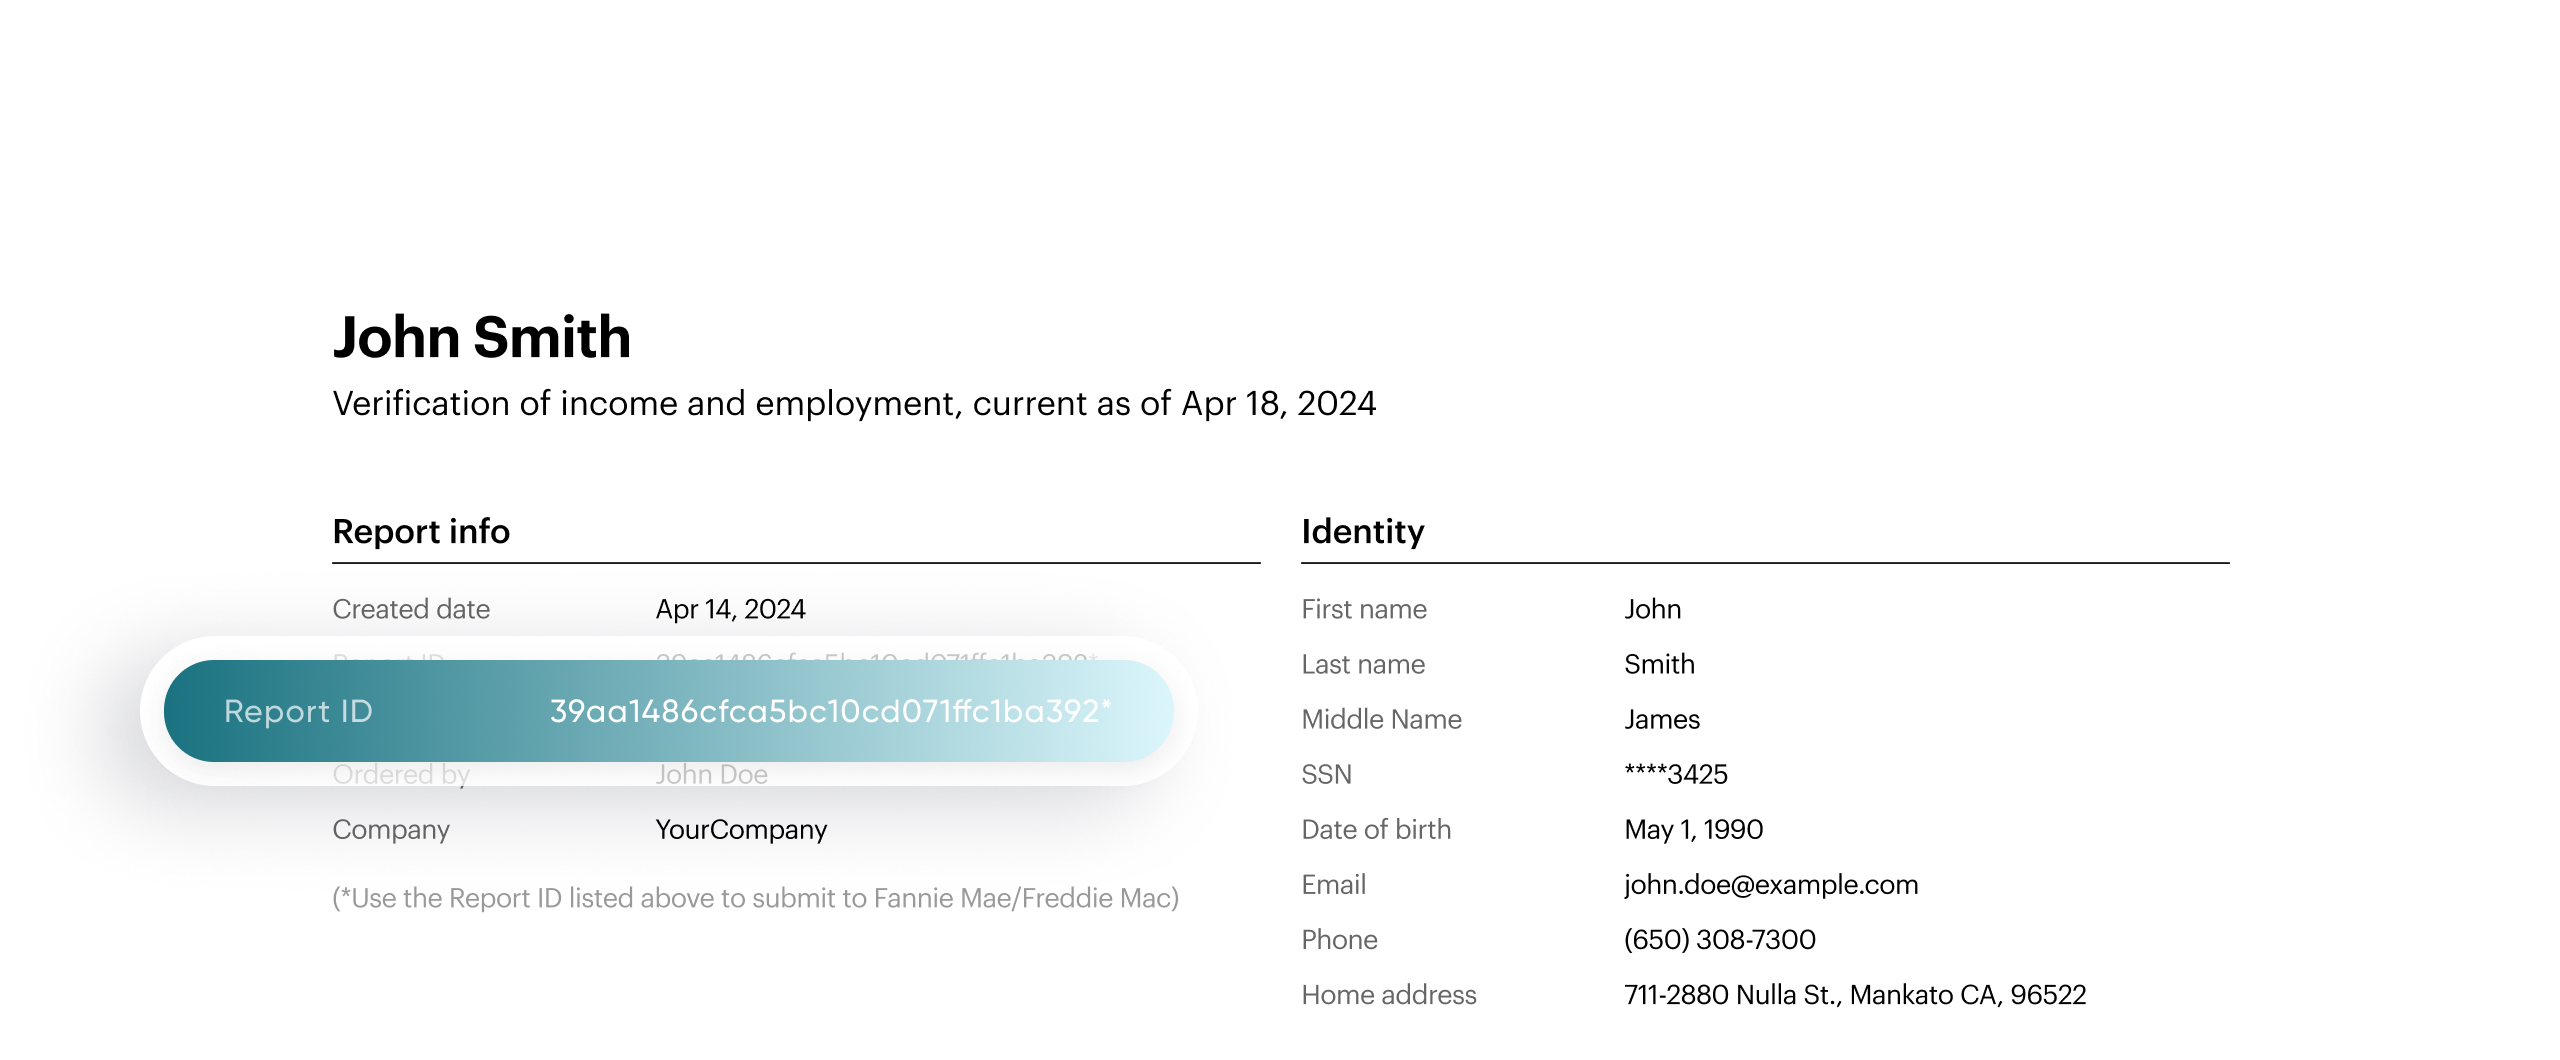The width and height of the screenshot is (2560, 1060).
Task: Click the Date of birth label
Action: click(x=1376, y=830)
